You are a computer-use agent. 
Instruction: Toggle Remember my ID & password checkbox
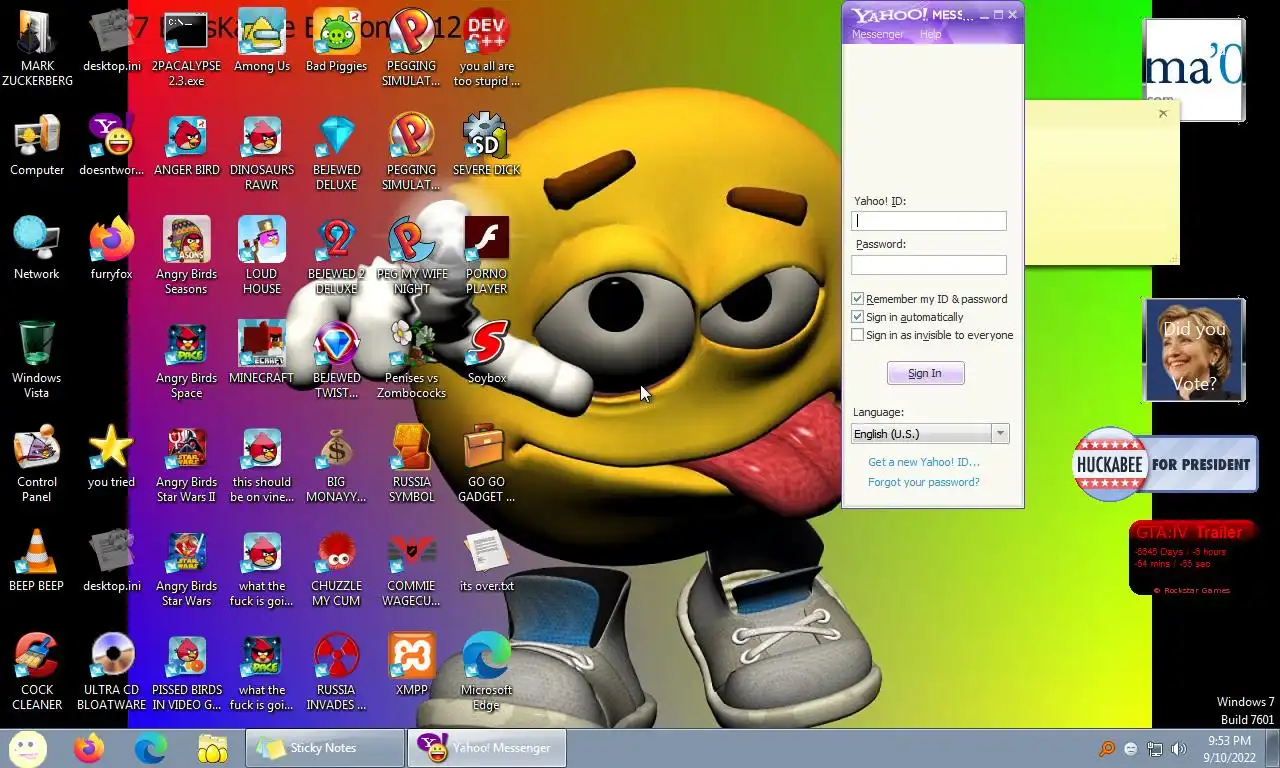pyautogui.click(x=857, y=299)
